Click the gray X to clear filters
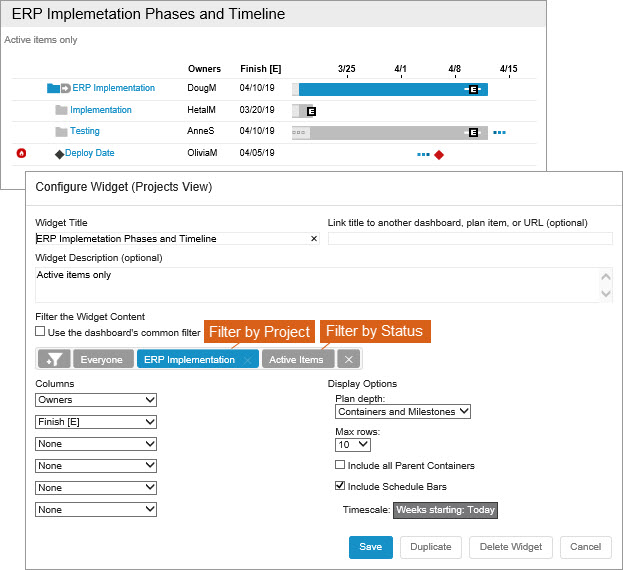 click(x=347, y=359)
